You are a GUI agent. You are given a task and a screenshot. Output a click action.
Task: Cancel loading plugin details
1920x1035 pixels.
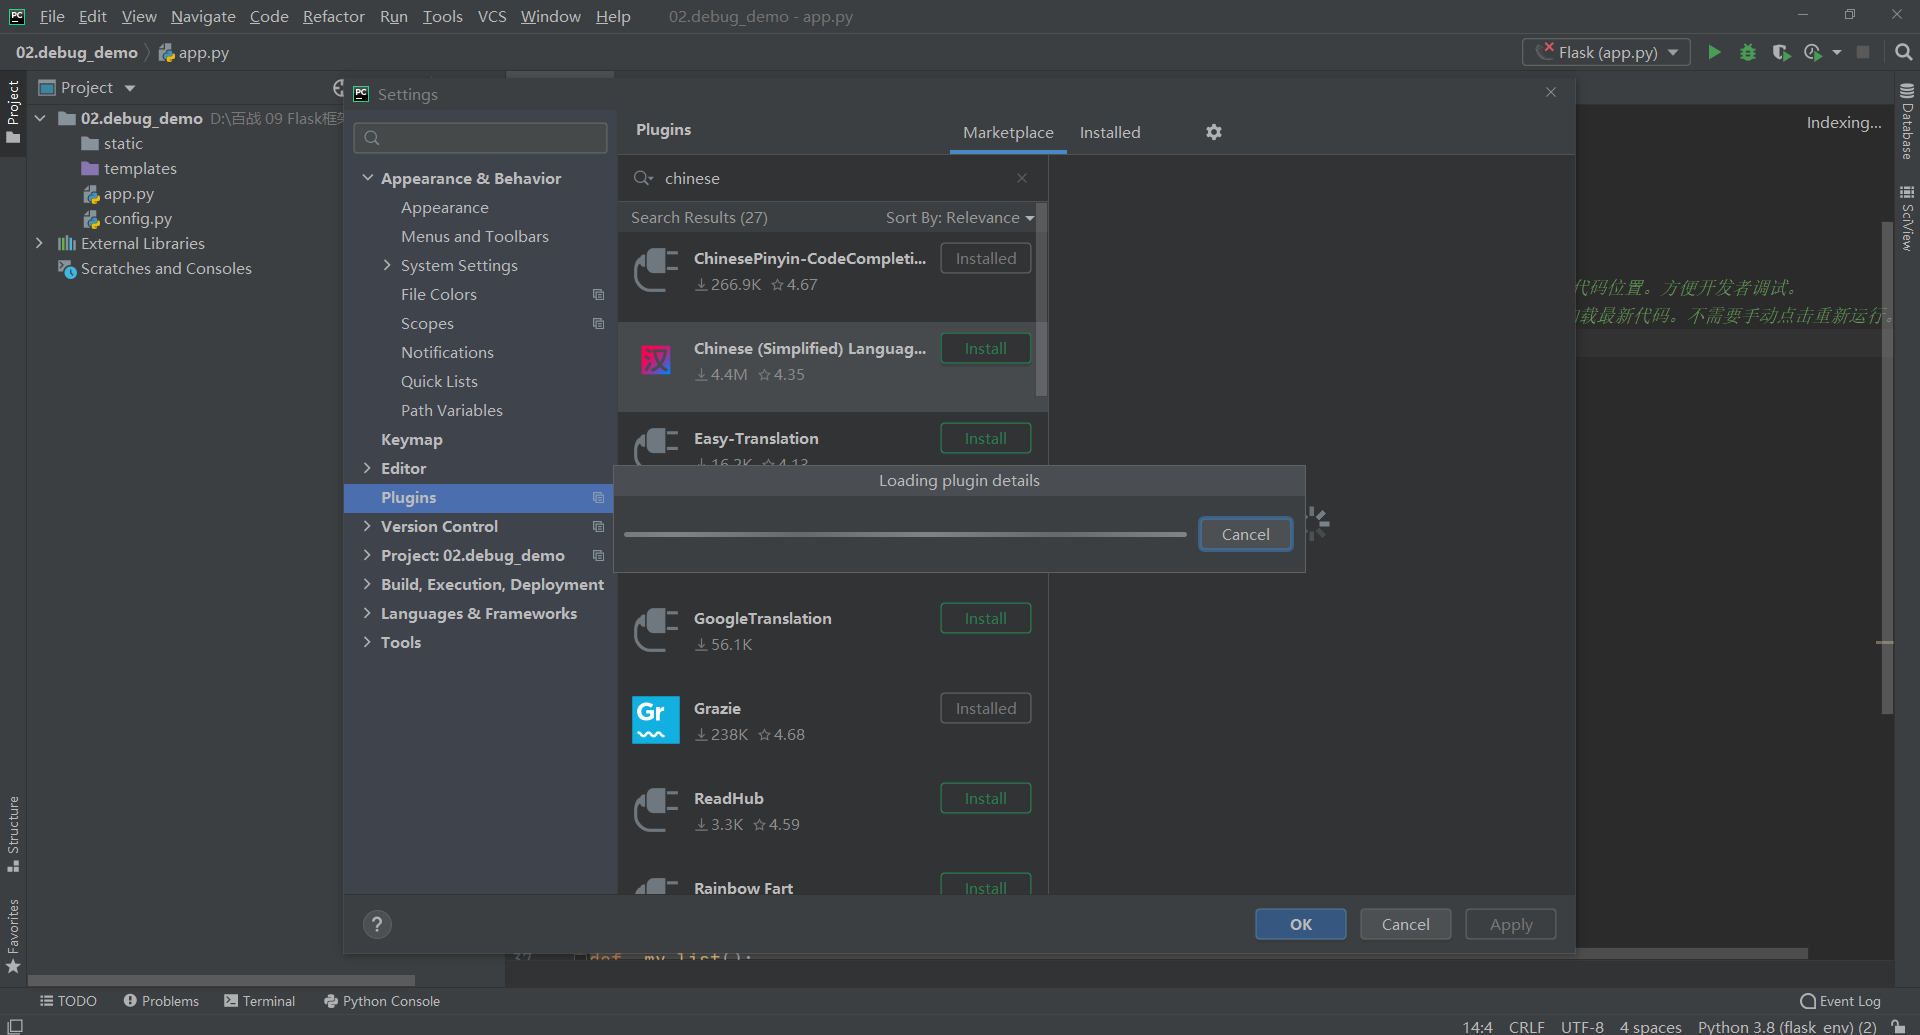point(1245,534)
